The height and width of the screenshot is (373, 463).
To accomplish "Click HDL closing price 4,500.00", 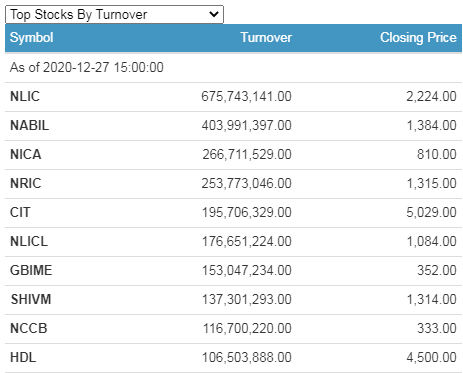I will tap(431, 358).
